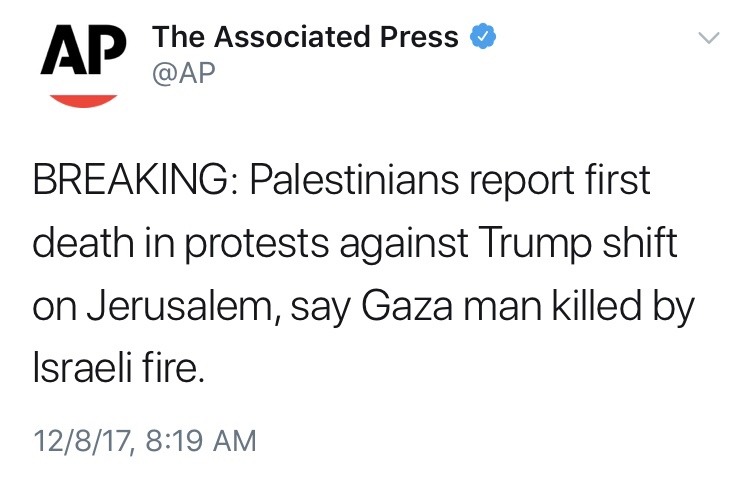Viewport: 750px width, 477px height.
Task: Open the tweet timestamp 12/8/17
Action: [x=85, y=441]
